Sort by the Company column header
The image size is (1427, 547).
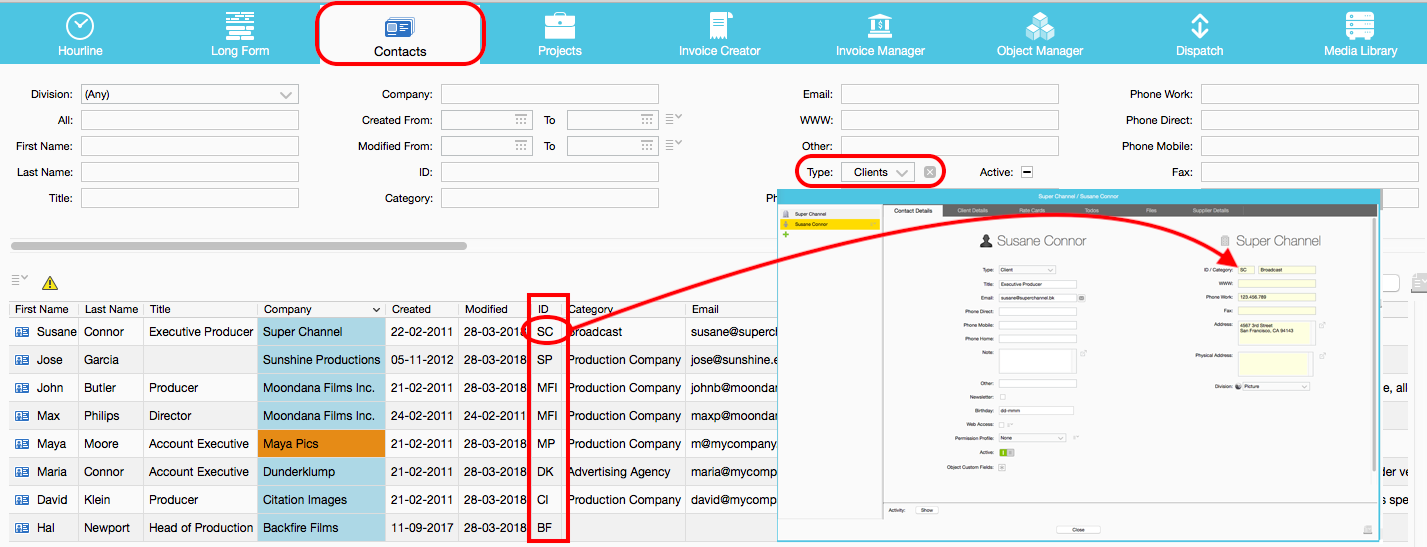click(x=321, y=309)
